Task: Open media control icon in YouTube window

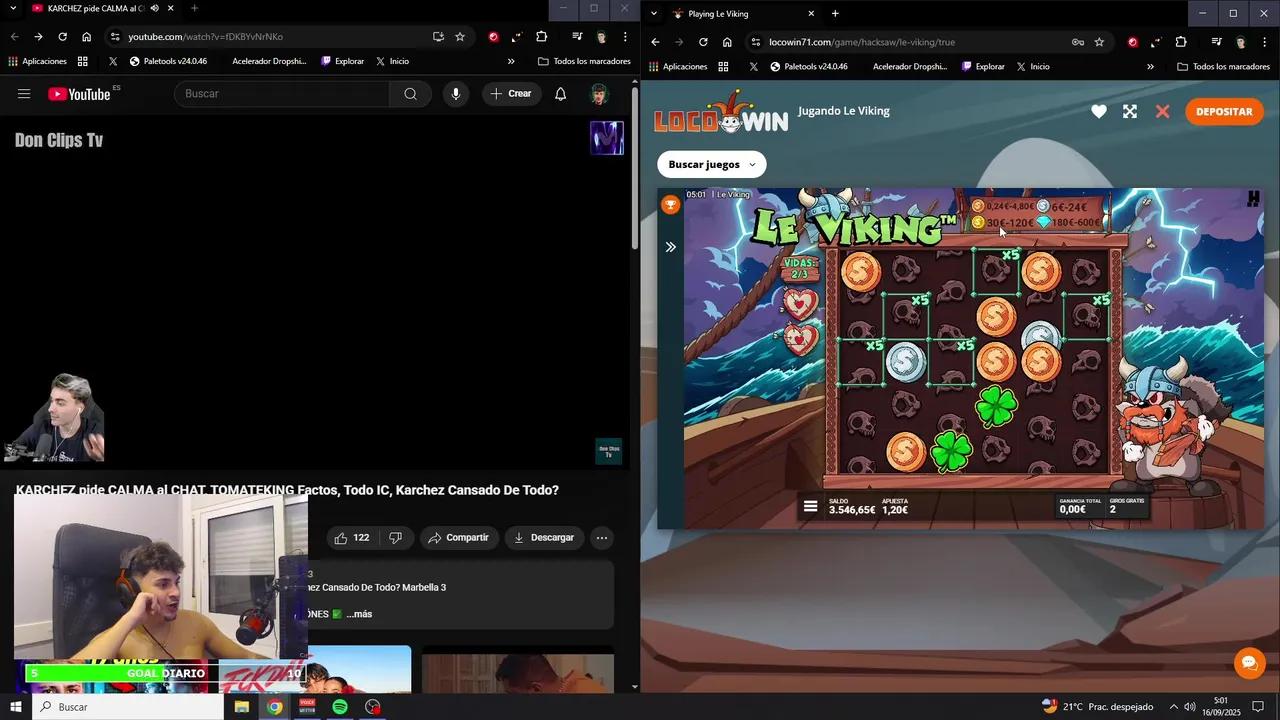Action: 577,37
